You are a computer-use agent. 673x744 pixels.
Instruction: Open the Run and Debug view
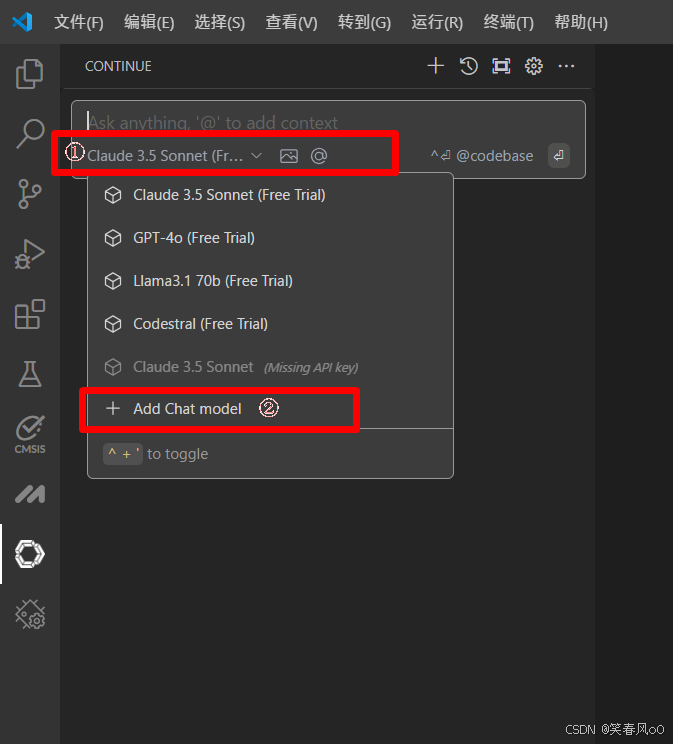tap(29, 253)
